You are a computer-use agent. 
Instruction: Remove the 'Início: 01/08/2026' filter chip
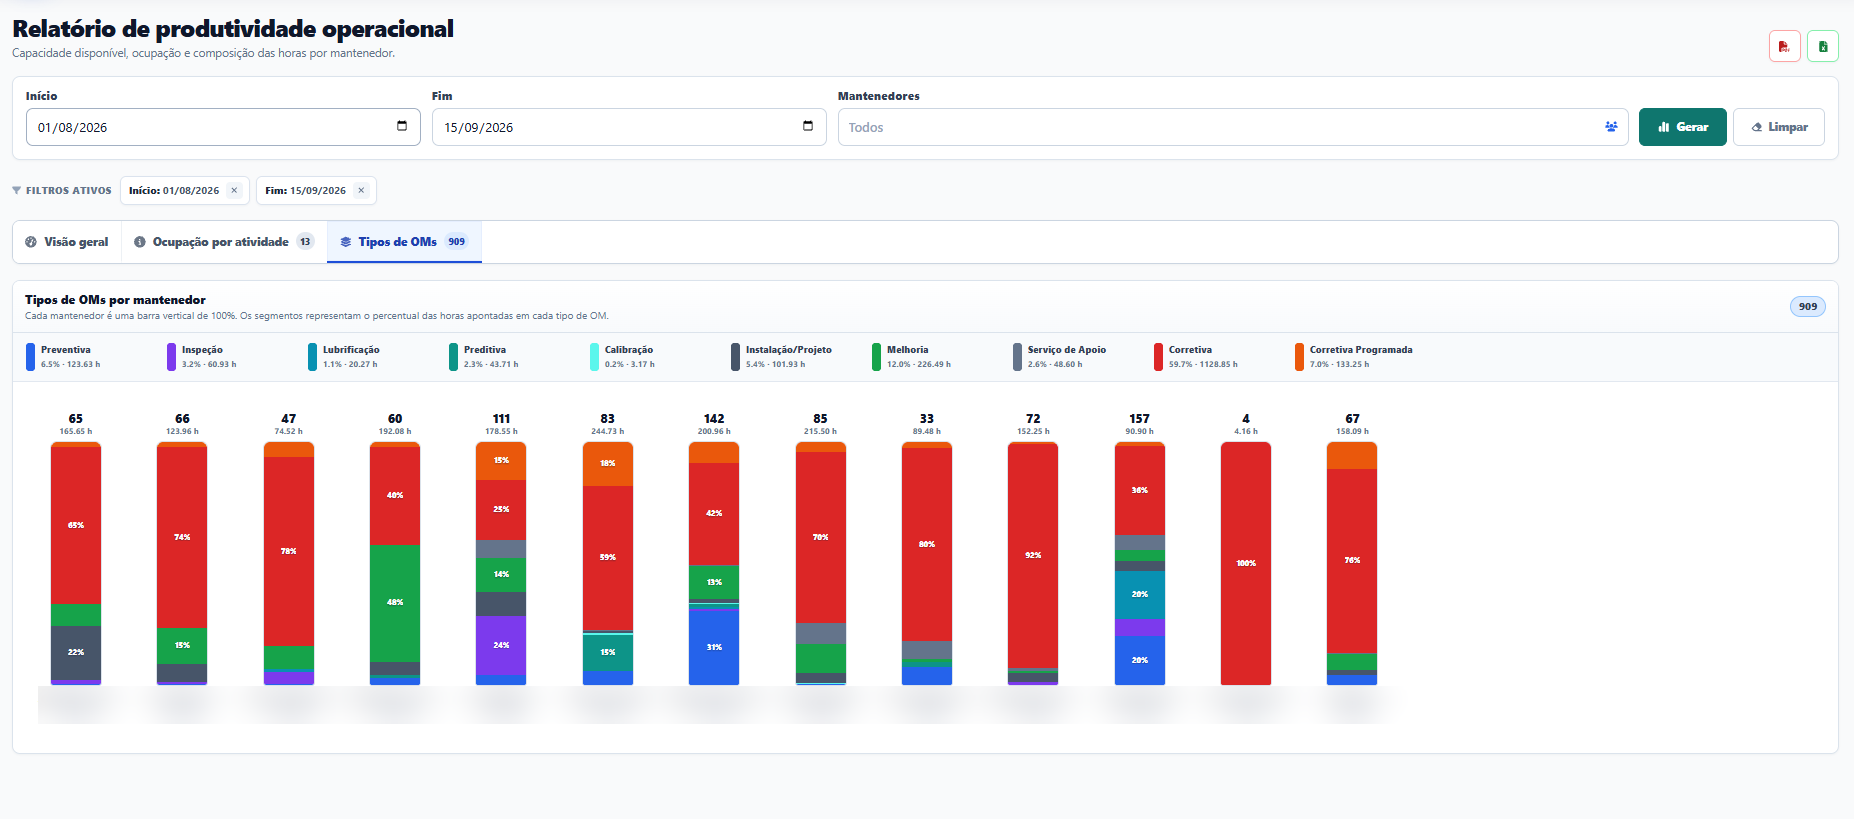click(234, 190)
